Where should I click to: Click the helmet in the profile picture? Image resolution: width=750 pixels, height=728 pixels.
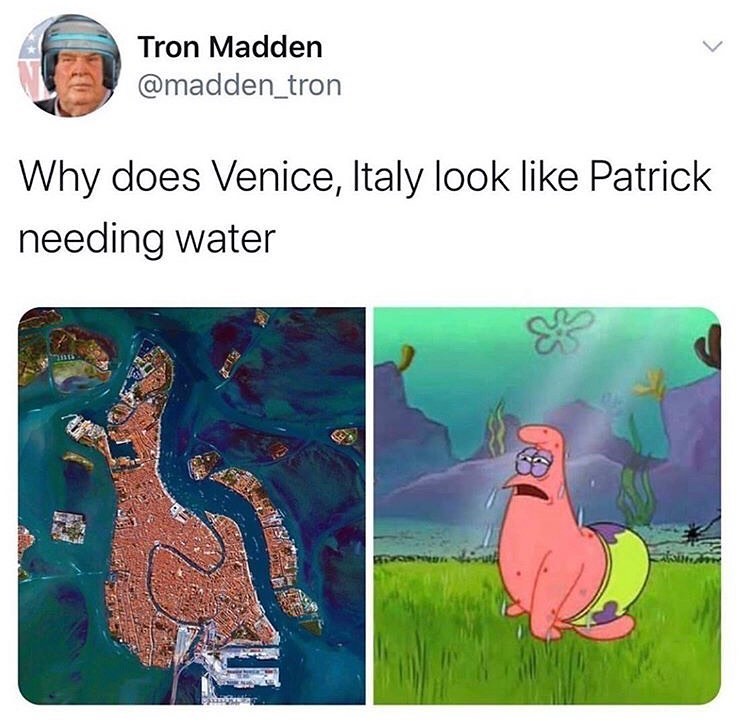click(x=80, y=49)
